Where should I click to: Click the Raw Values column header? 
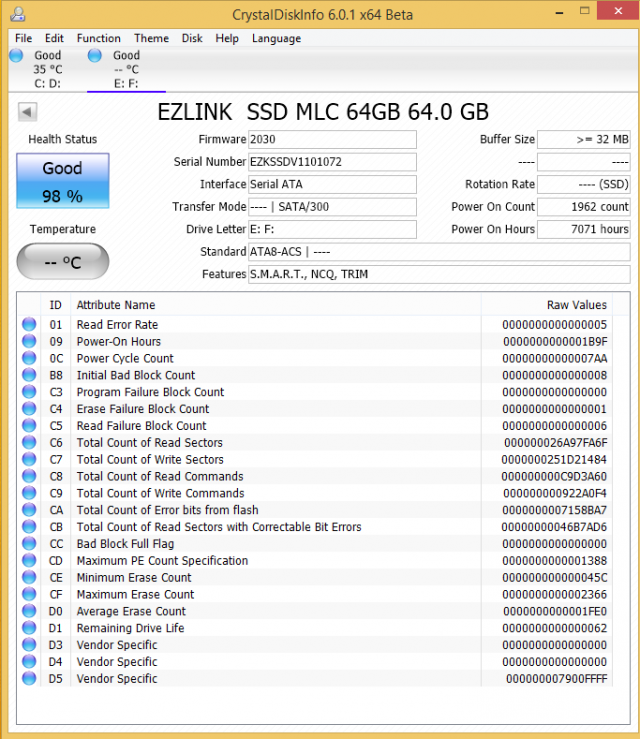point(547,305)
